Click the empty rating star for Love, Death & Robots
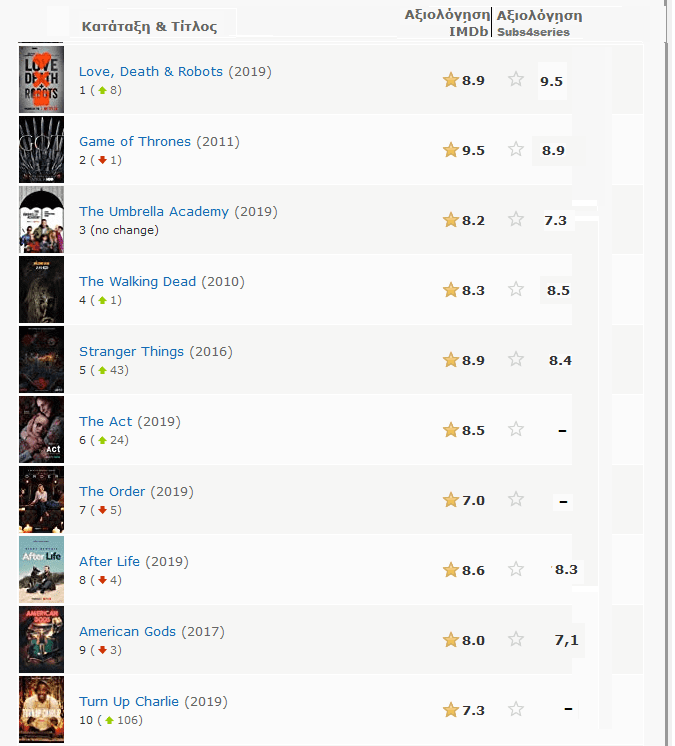 point(516,79)
